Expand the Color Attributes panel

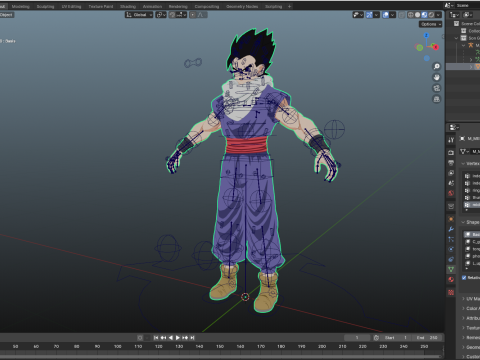(463, 308)
